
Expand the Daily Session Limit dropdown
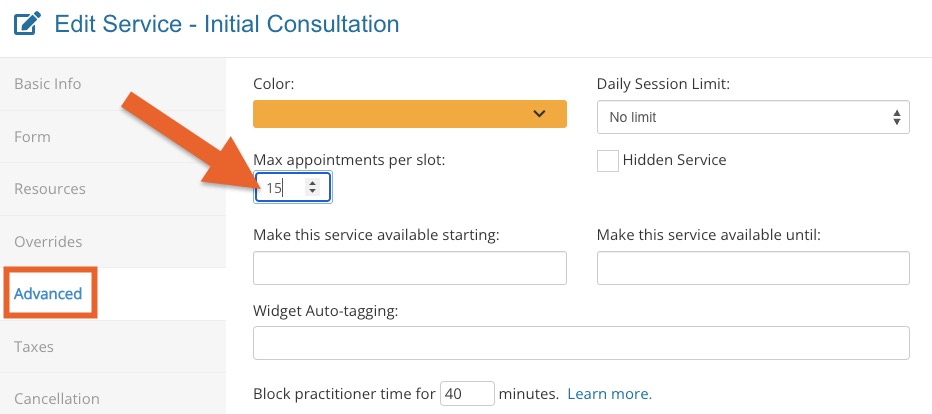point(752,117)
